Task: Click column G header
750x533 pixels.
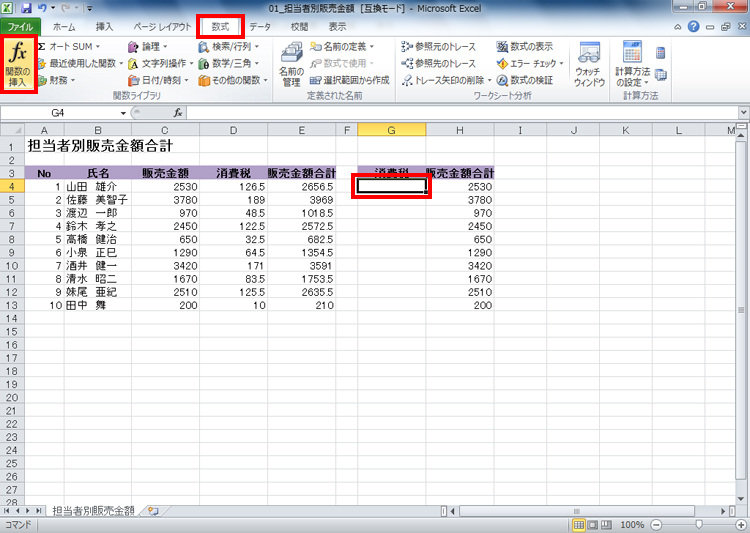Action: coord(392,130)
